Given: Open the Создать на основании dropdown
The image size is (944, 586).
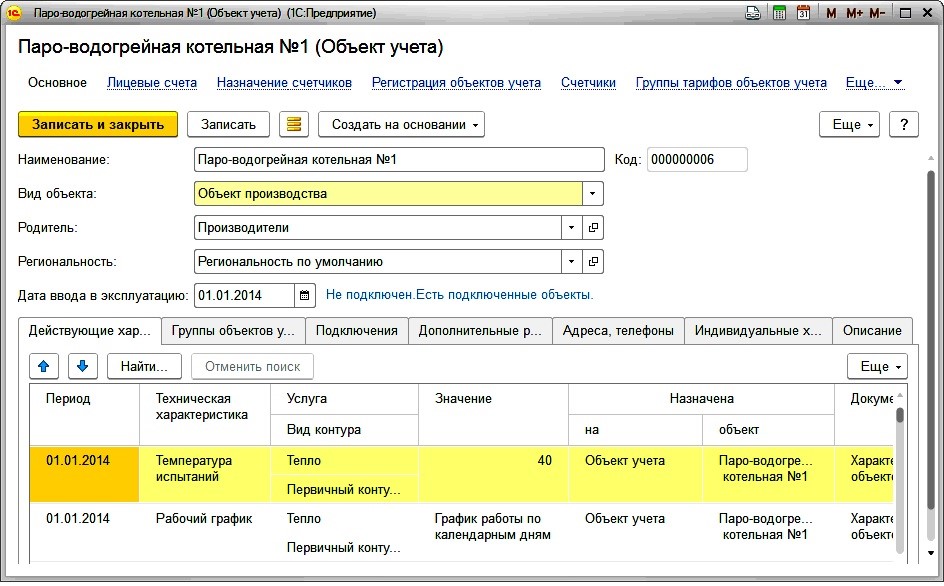Looking at the screenshot, I should point(401,124).
